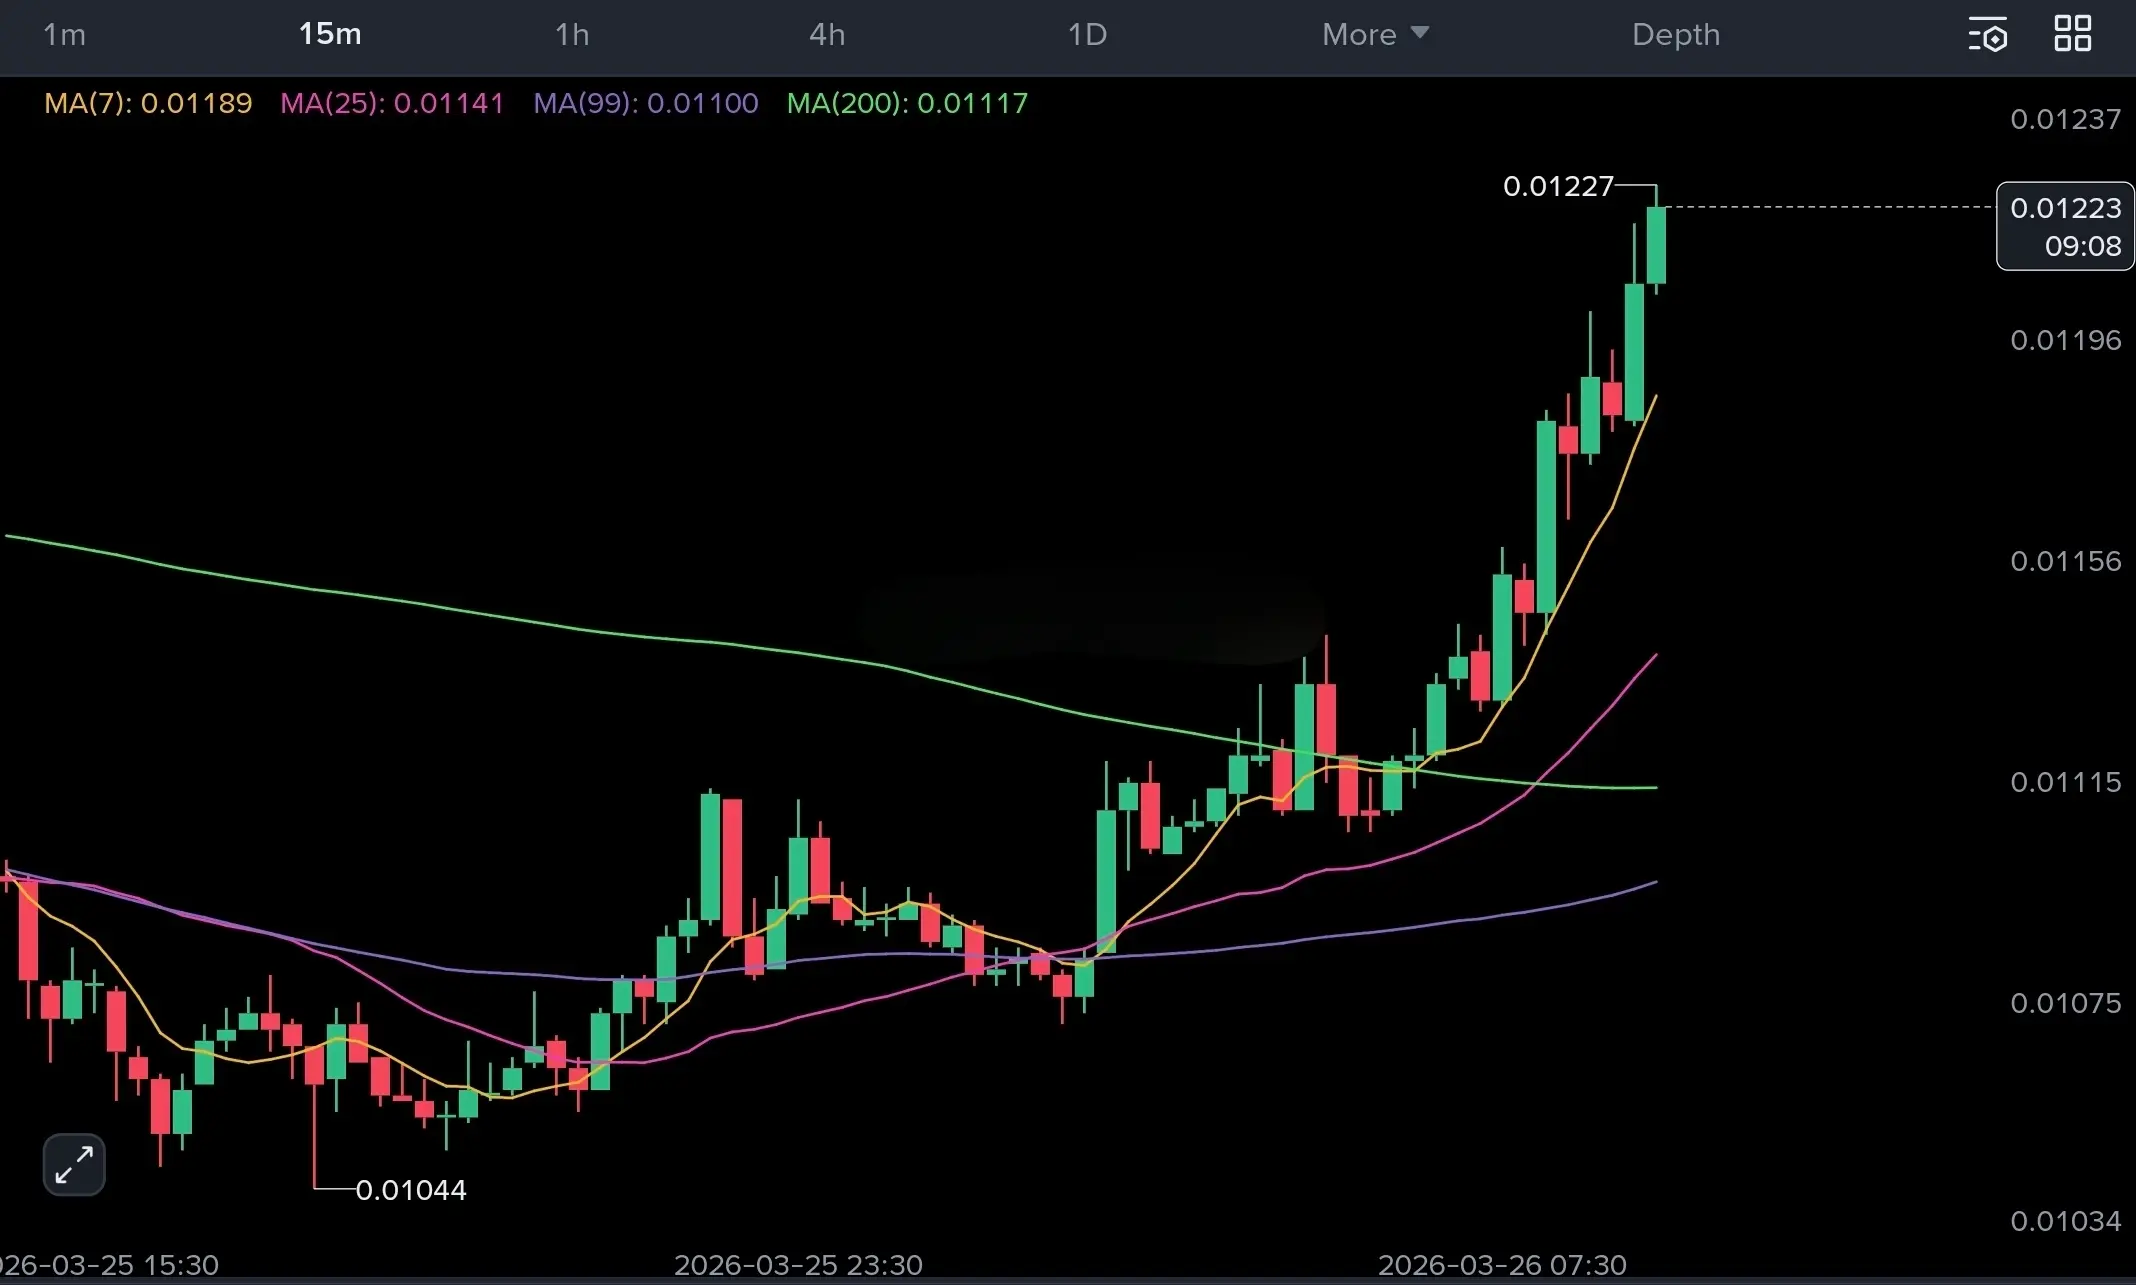Expand the chart to fullscreen

[x=74, y=1165]
